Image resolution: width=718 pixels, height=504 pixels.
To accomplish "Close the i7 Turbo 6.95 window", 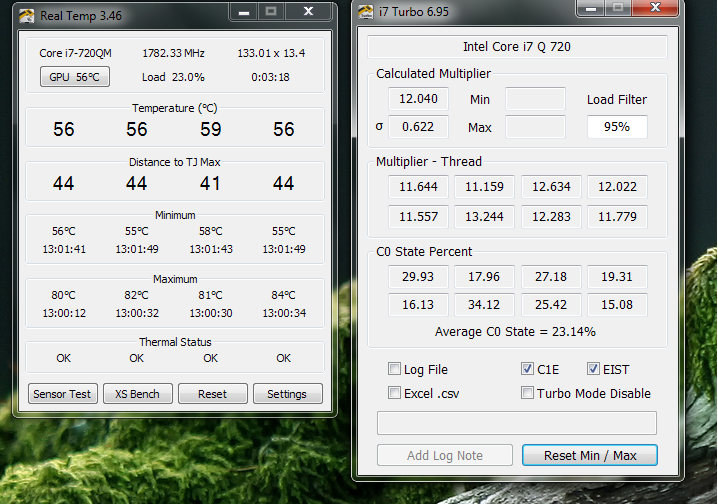I will [x=655, y=8].
